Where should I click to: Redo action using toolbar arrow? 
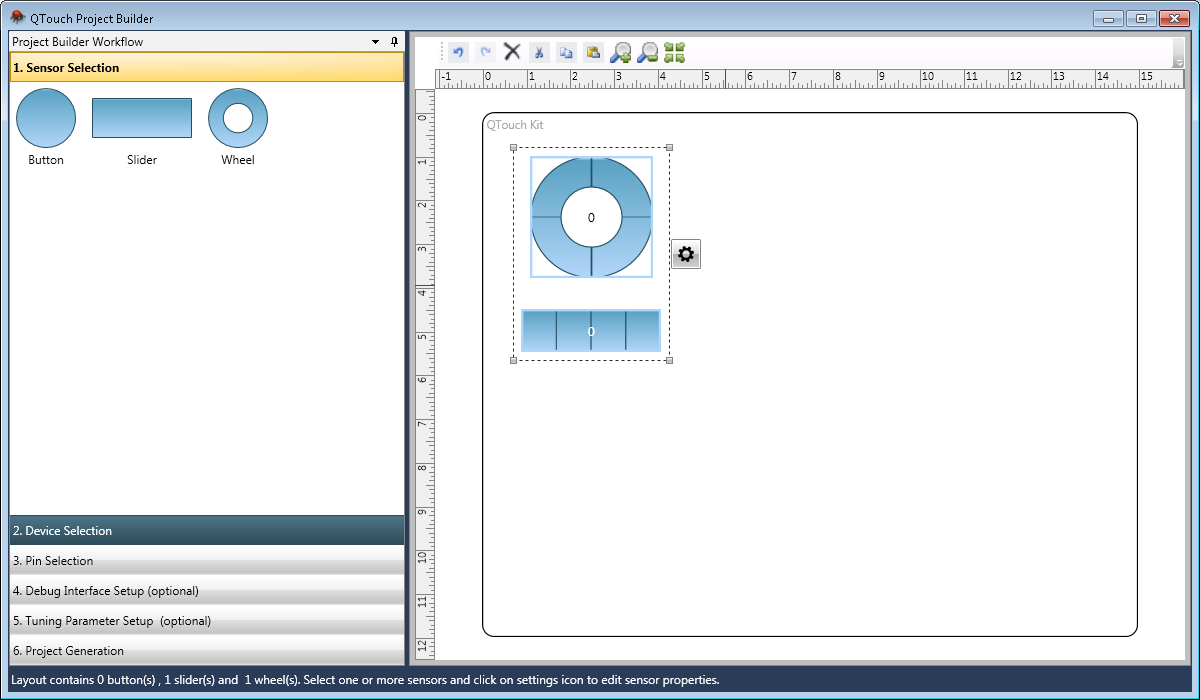coord(486,52)
